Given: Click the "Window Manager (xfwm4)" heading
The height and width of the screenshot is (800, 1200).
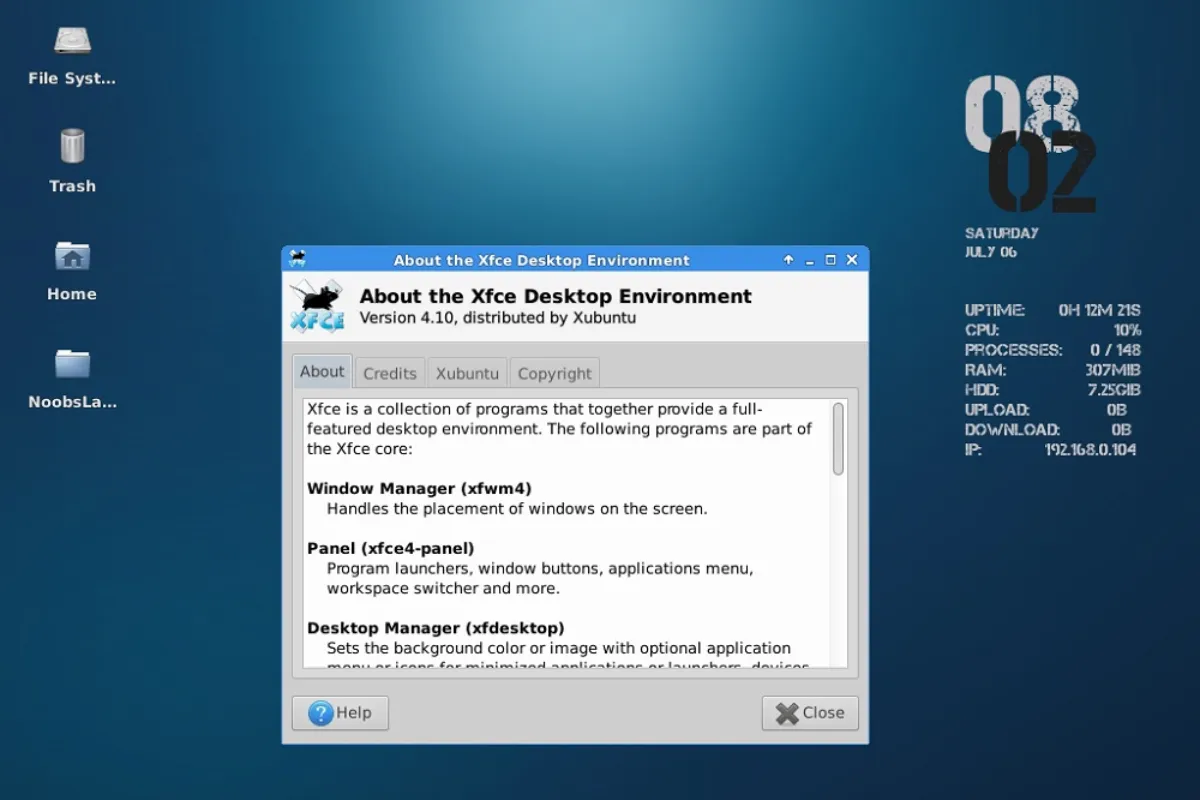Looking at the screenshot, I should point(419,488).
